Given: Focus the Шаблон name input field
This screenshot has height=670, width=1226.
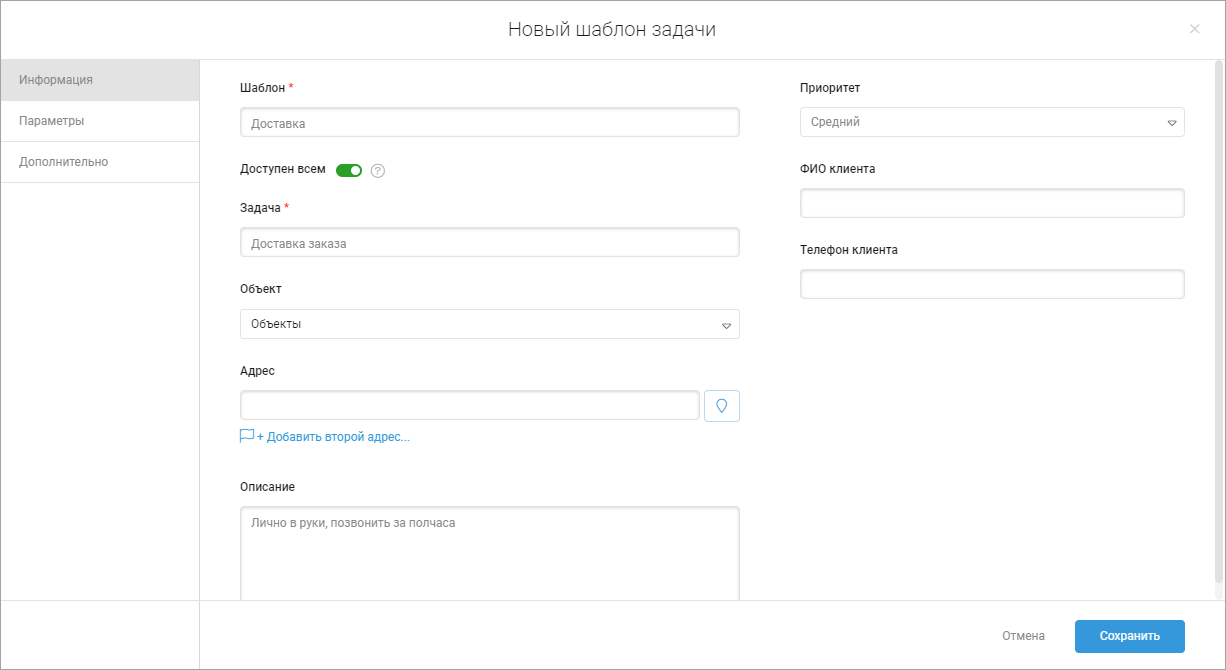Looking at the screenshot, I should click(x=489, y=123).
